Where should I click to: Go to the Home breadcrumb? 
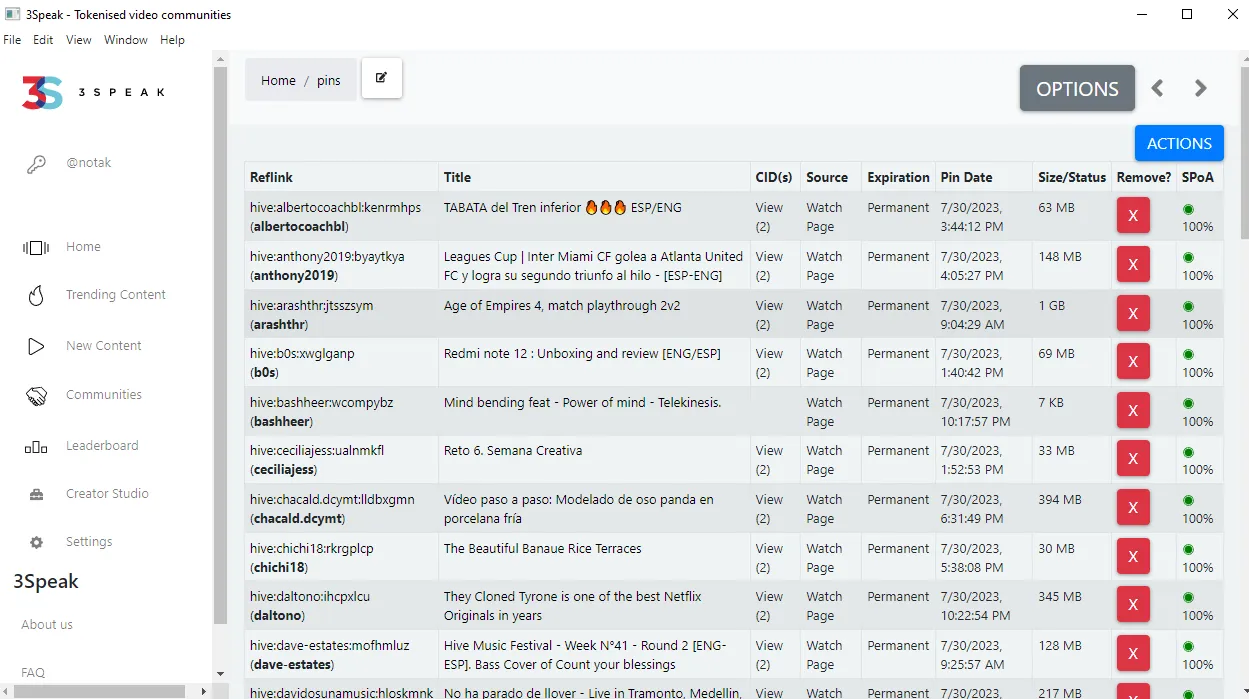pos(278,81)
